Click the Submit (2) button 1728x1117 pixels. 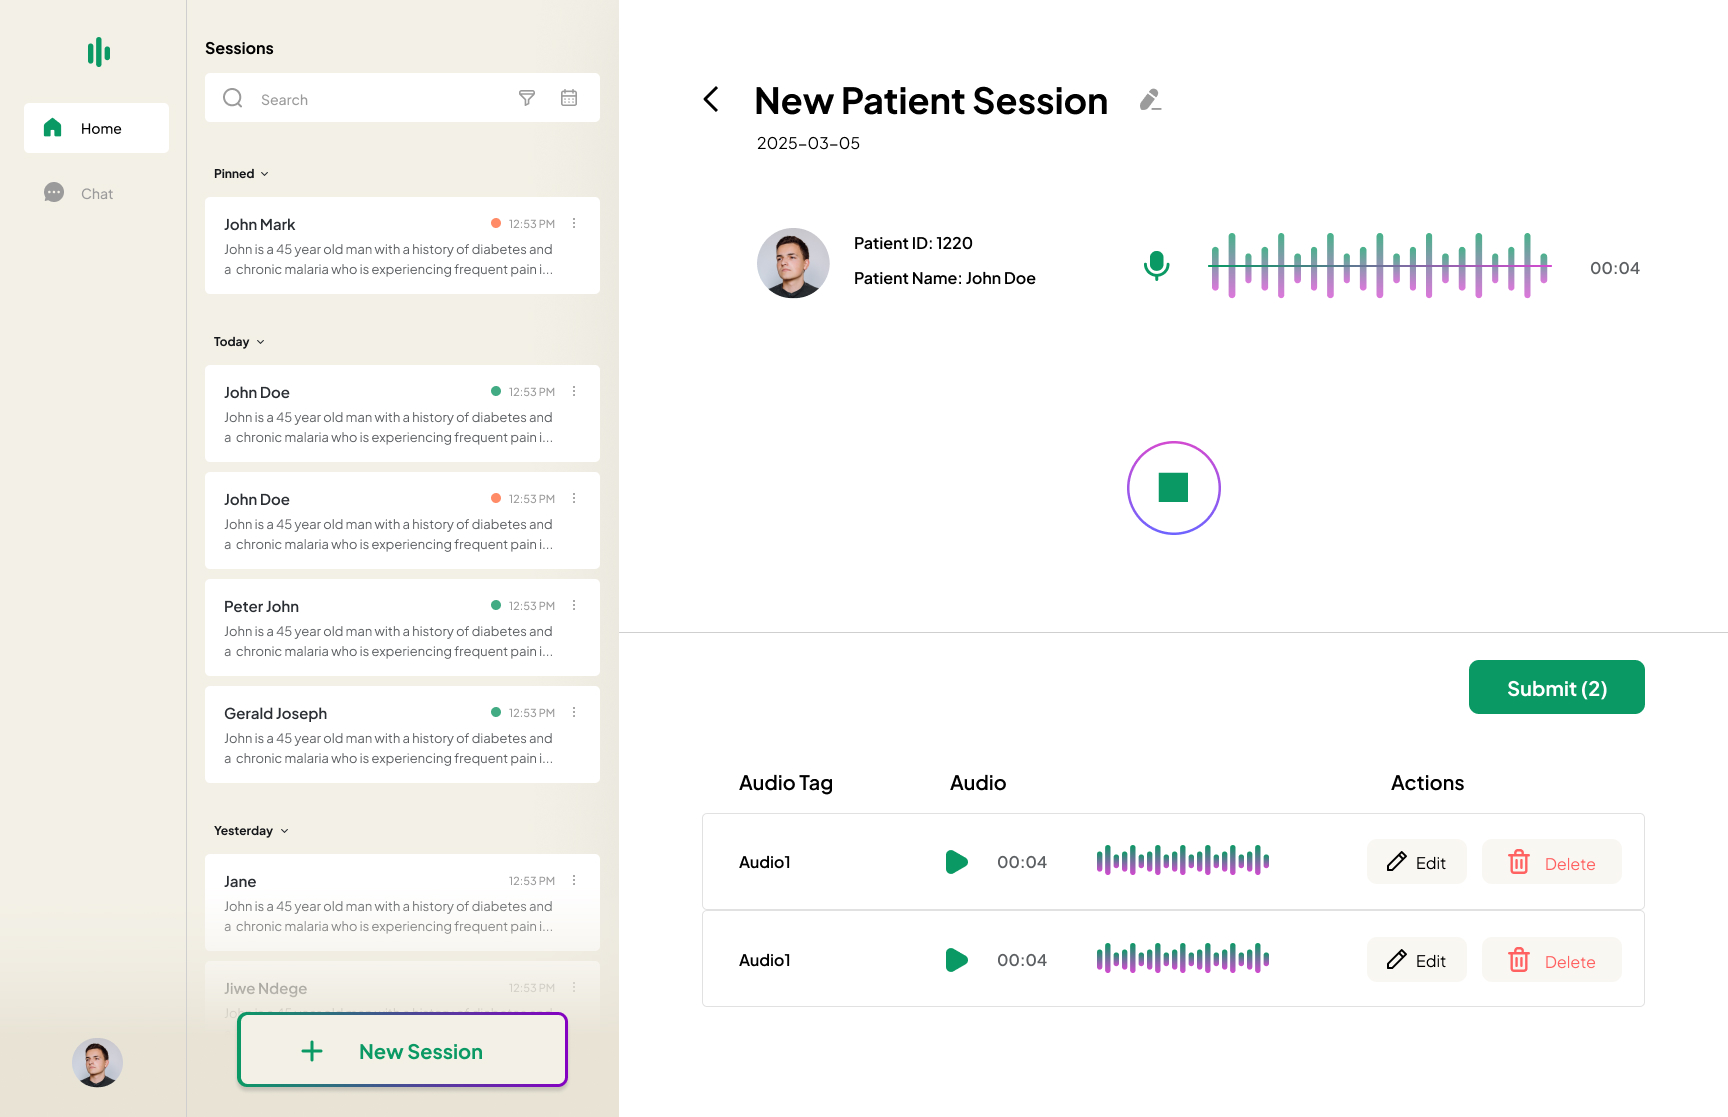(1556, 688)
